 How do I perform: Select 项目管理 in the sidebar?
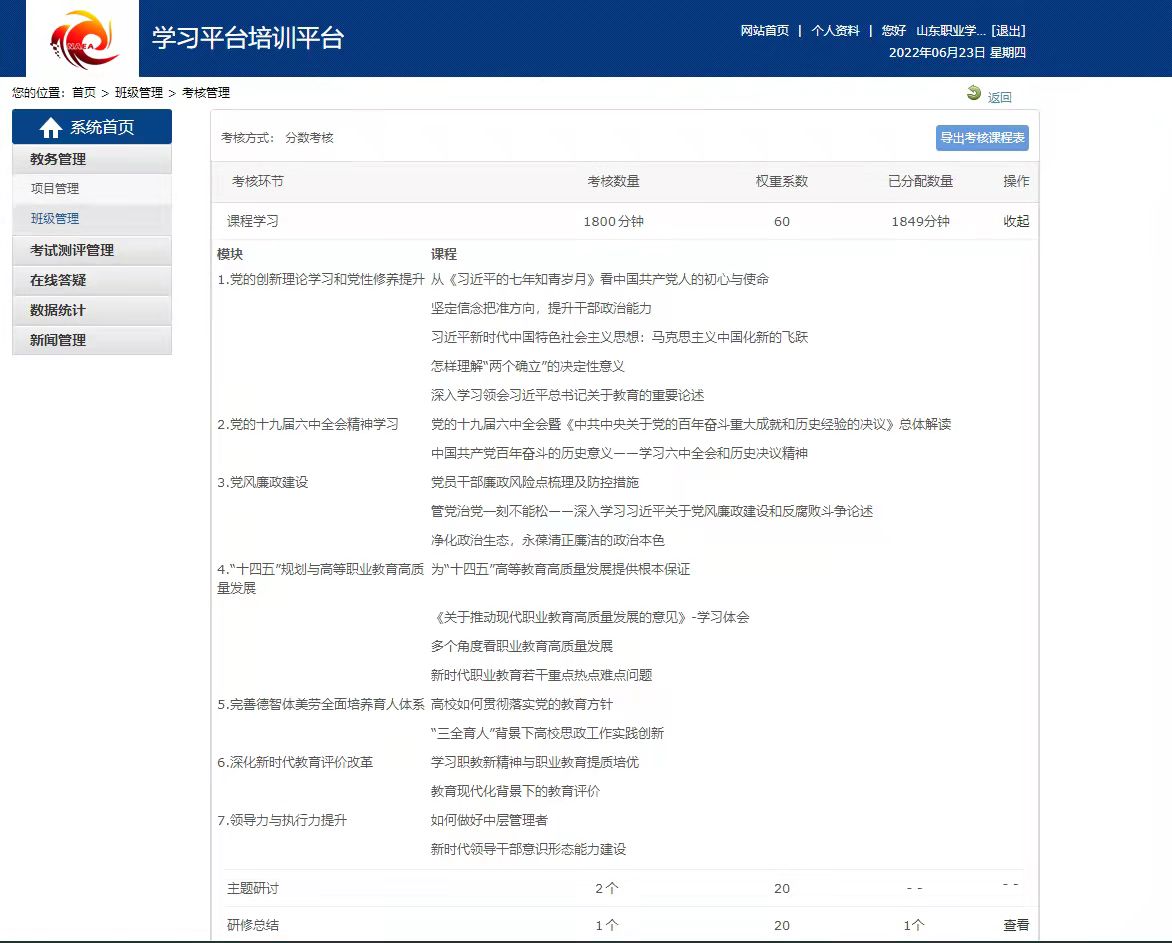(x=55, y=188)
